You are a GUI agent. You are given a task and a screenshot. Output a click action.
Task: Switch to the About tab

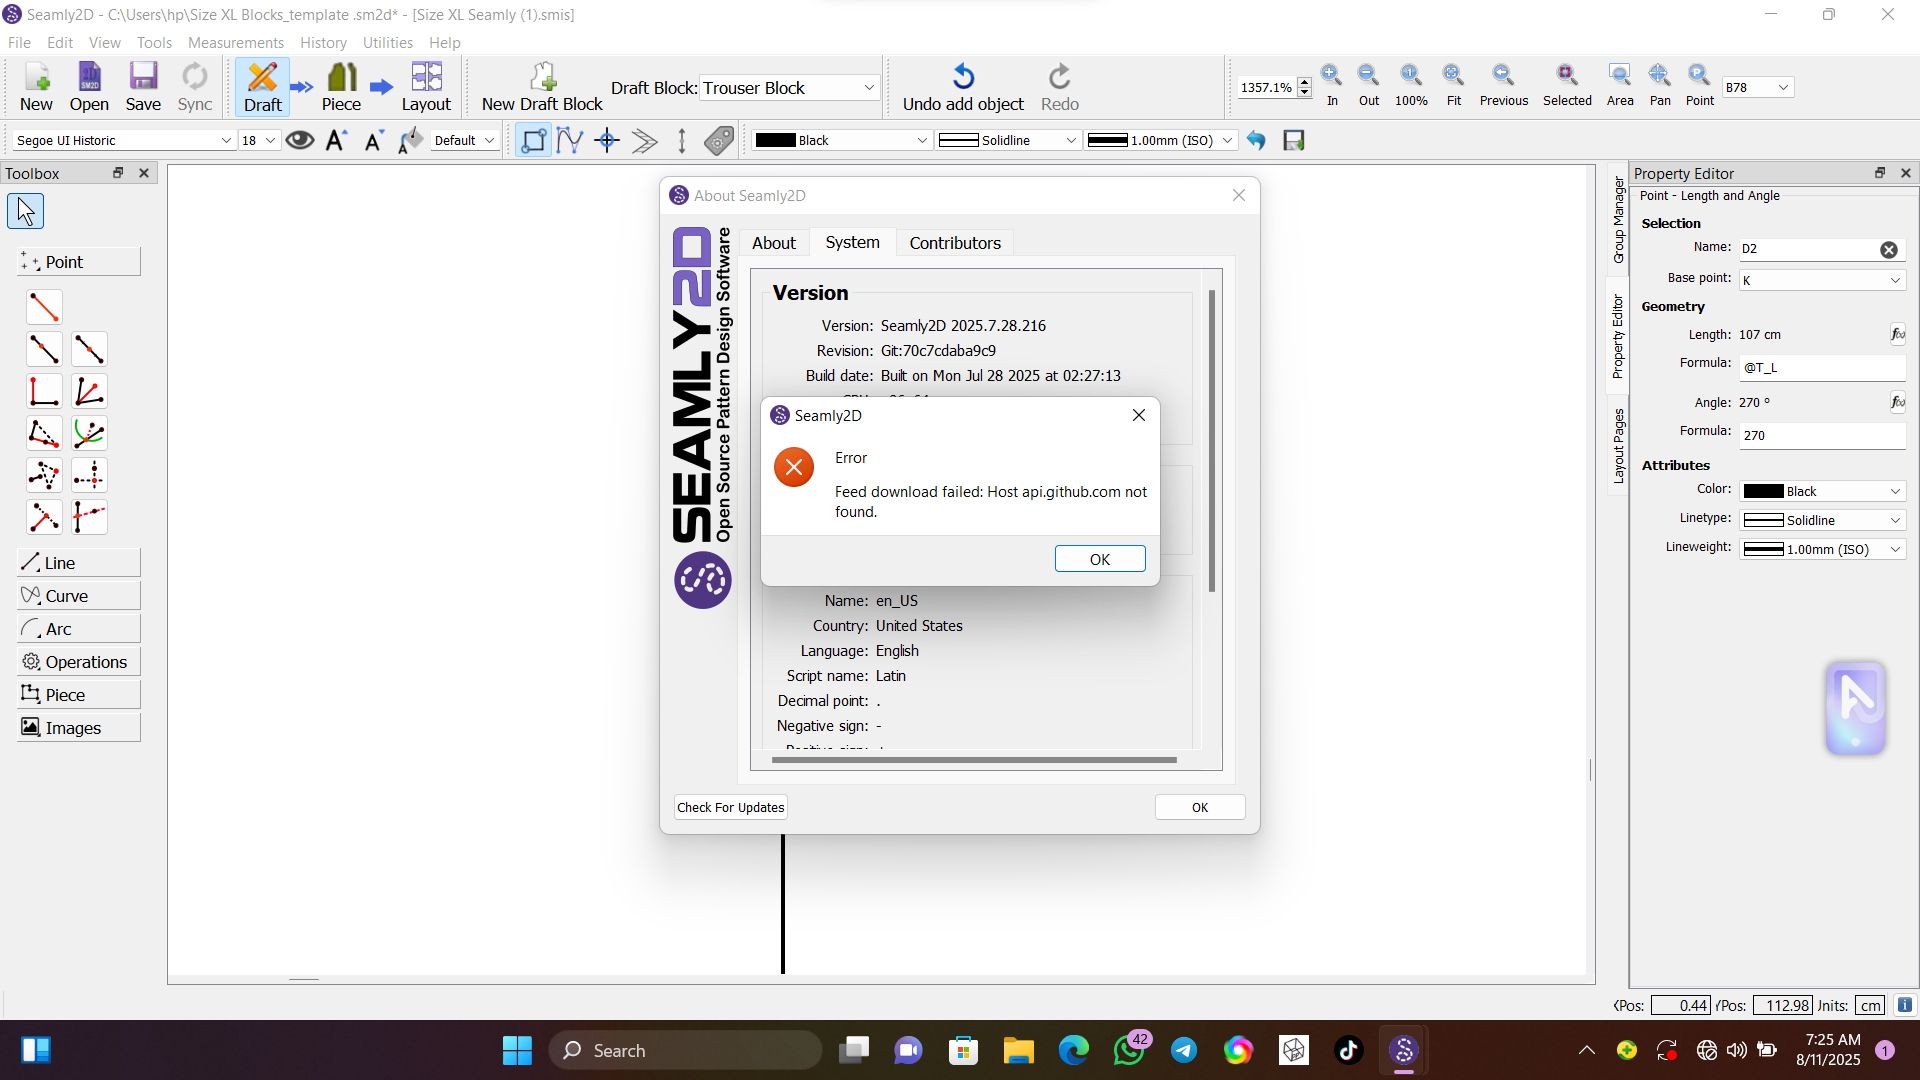pyautogui.click(x=774, y=243)
